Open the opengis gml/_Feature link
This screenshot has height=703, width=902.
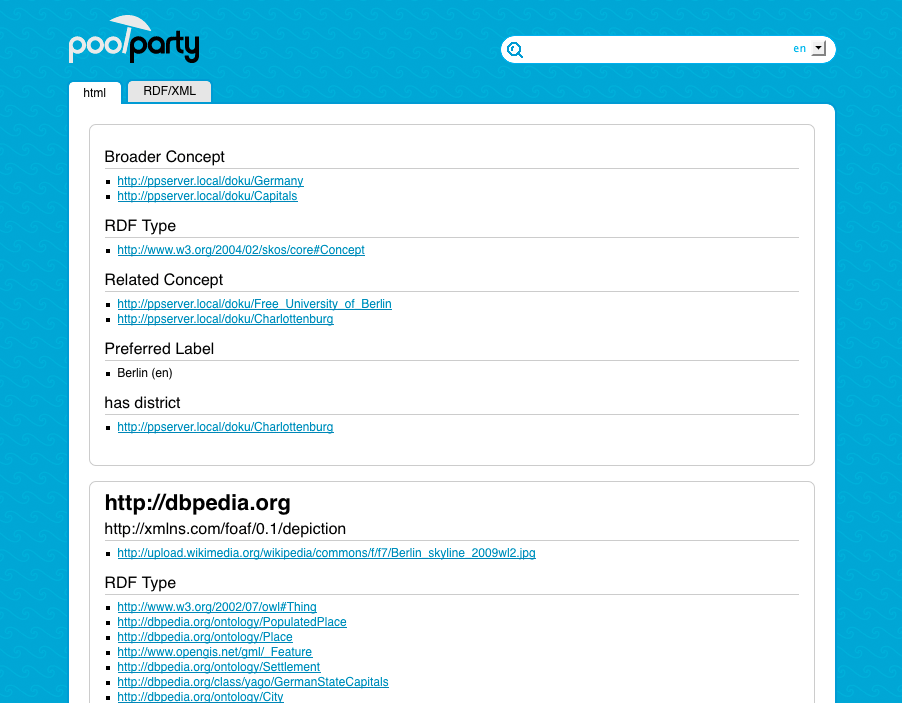point(215,652)
